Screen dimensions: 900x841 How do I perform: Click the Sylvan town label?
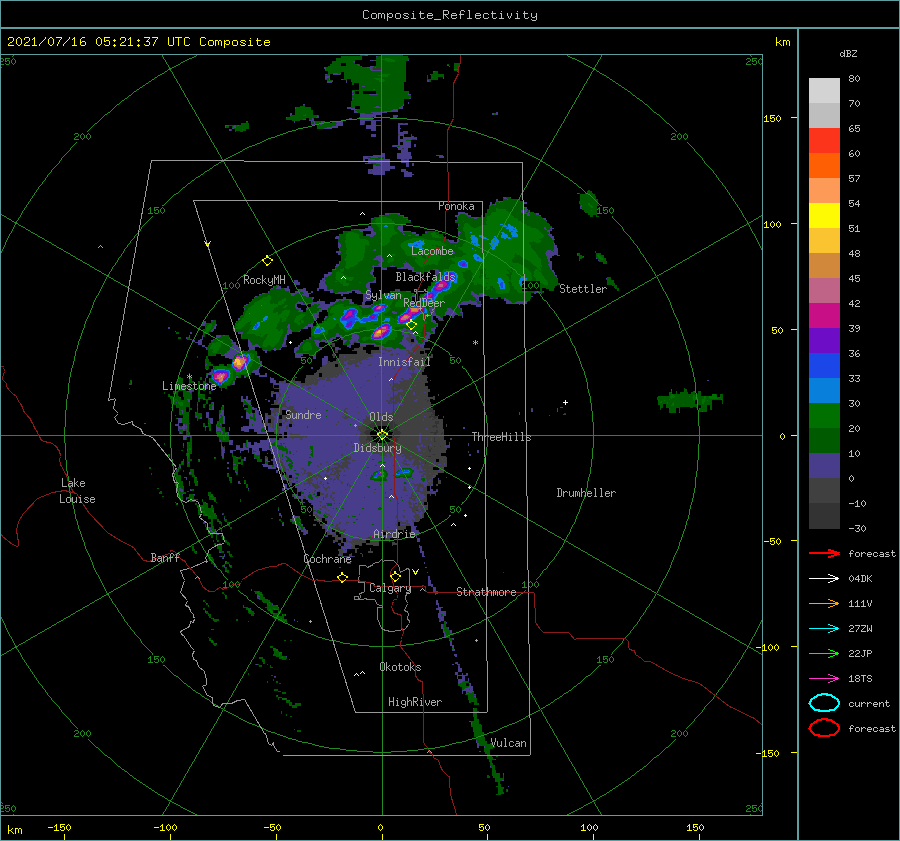coord(383,295)
